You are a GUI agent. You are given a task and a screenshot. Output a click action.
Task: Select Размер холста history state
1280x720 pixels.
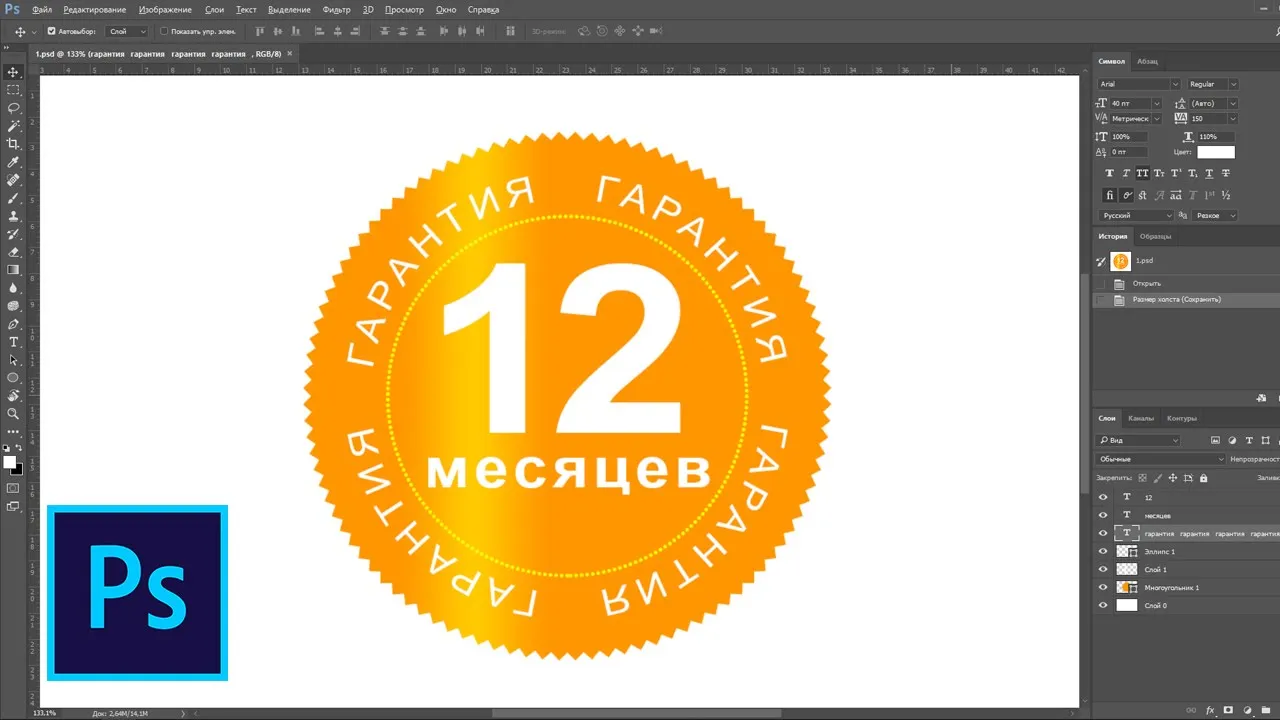(x=1187, y=299)
